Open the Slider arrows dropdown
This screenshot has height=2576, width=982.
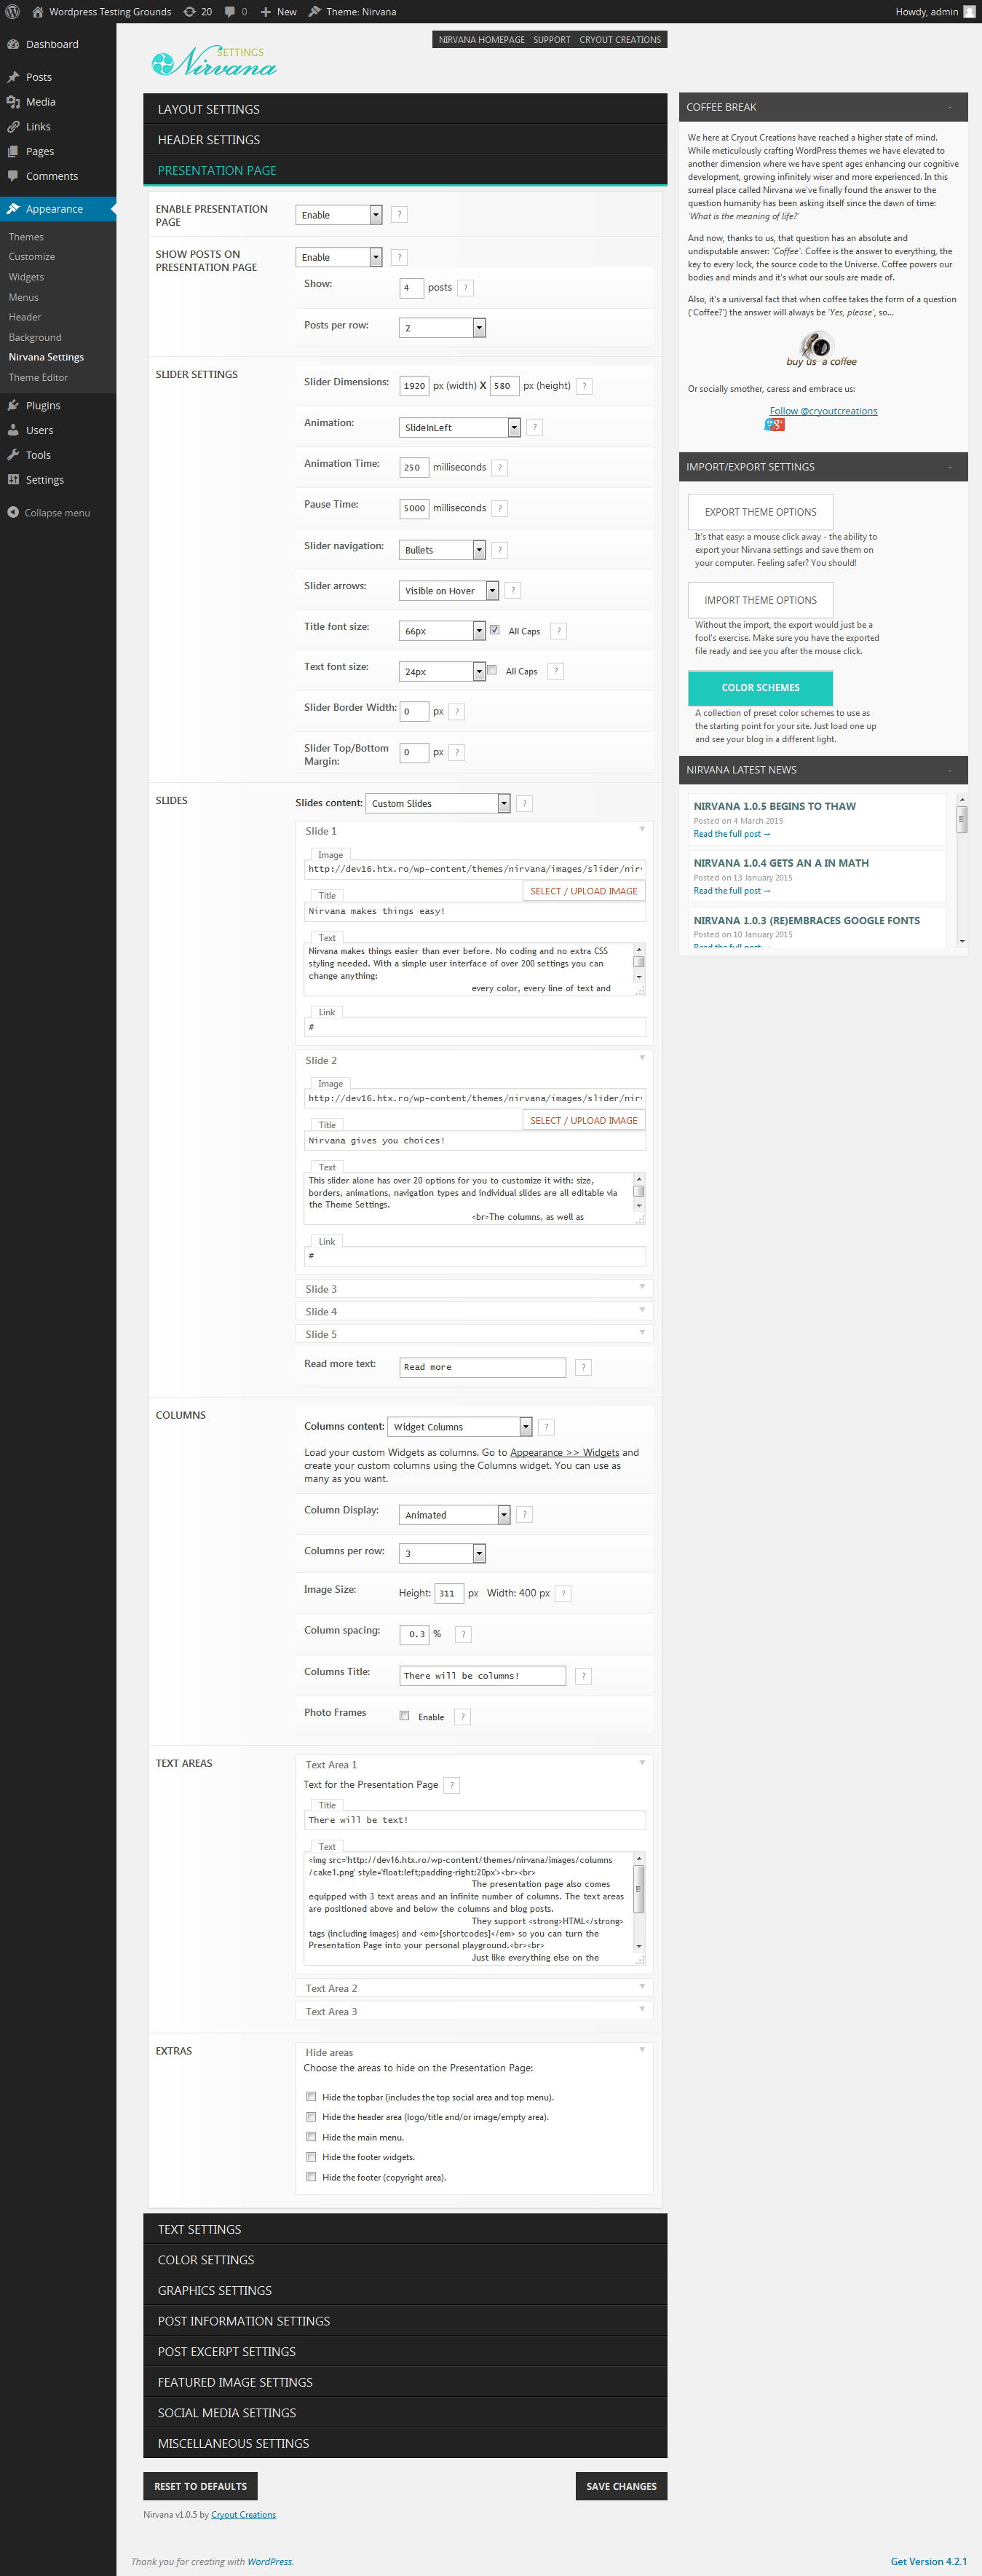(x=449, y=591)
